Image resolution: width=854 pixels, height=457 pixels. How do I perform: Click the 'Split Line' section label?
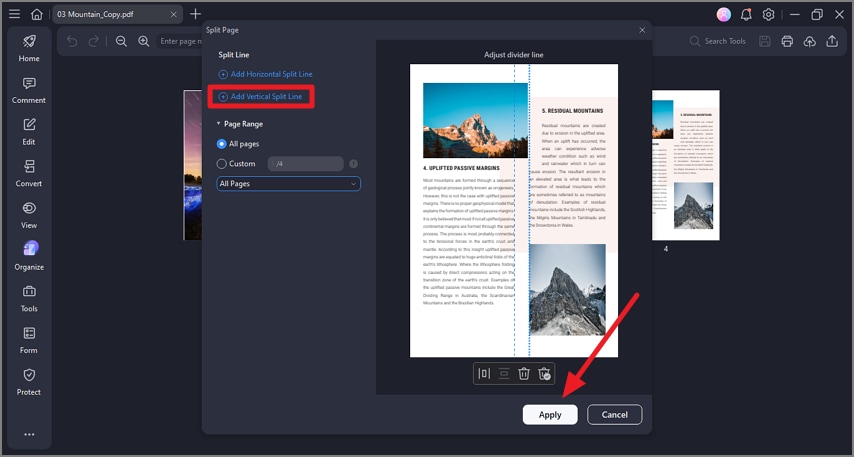[234, 54]
